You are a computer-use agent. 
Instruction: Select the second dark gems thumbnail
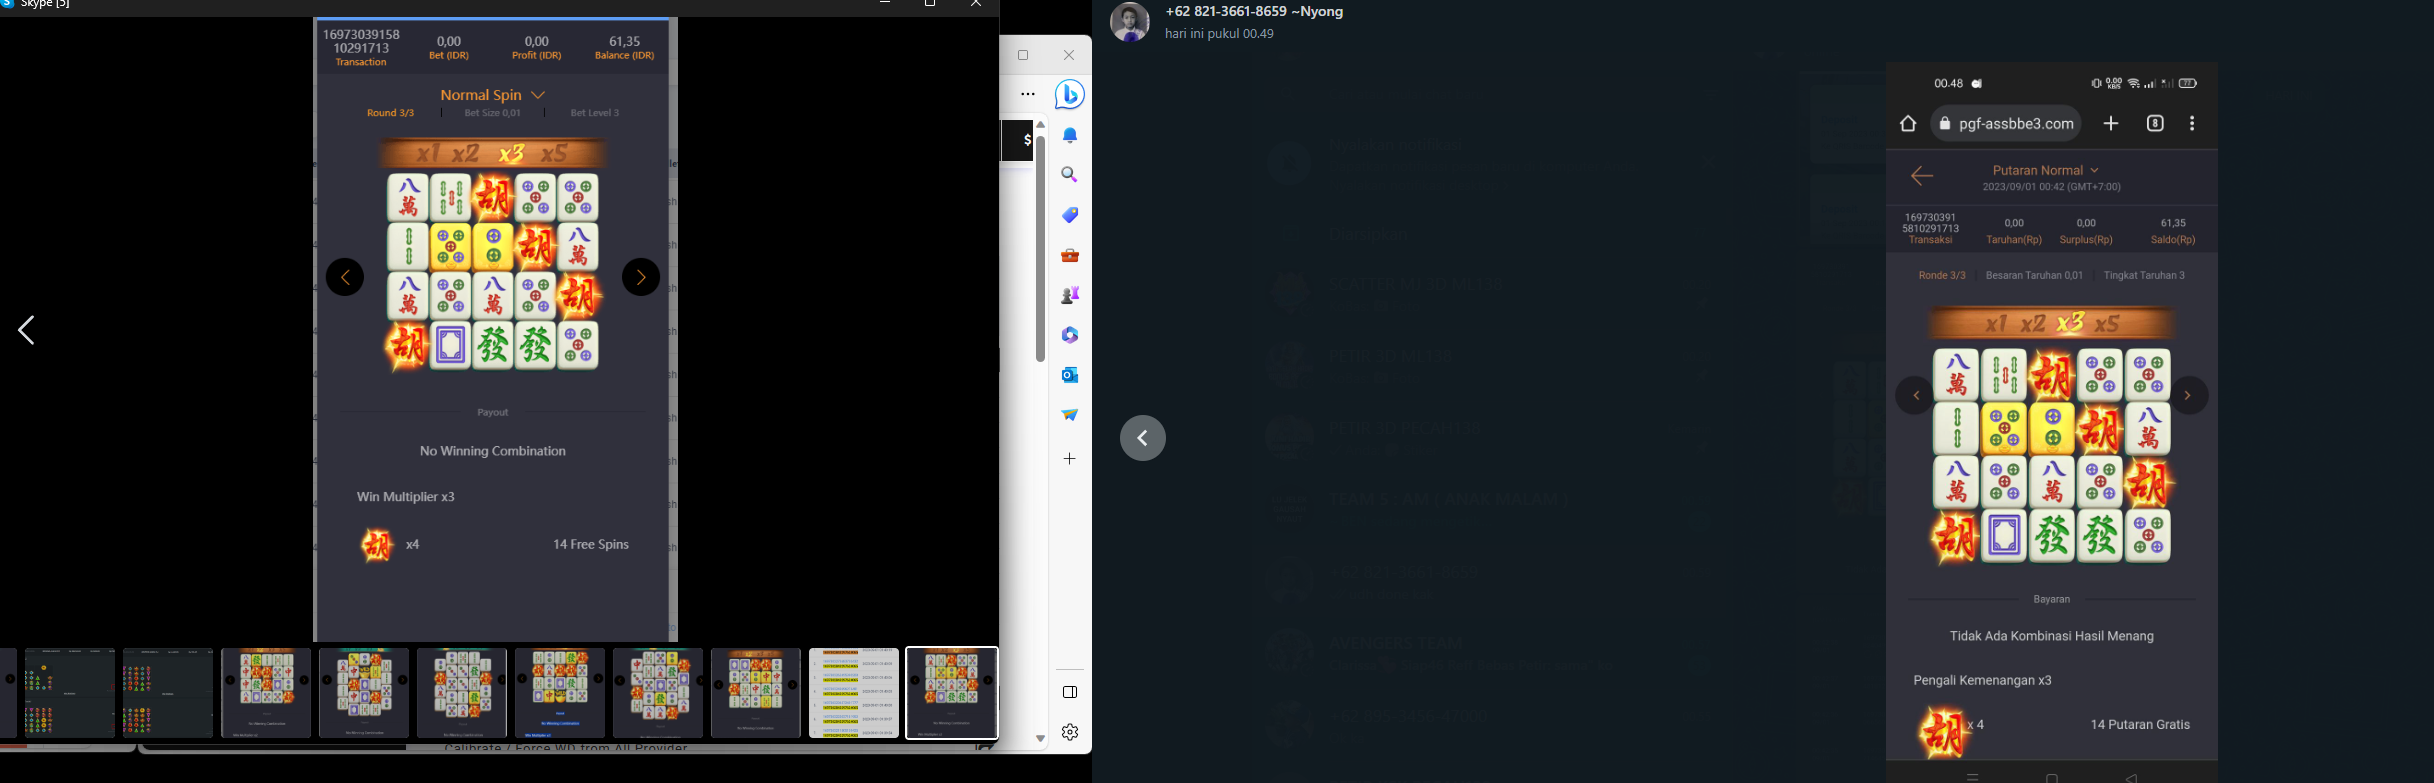click(x=168, y=693)
